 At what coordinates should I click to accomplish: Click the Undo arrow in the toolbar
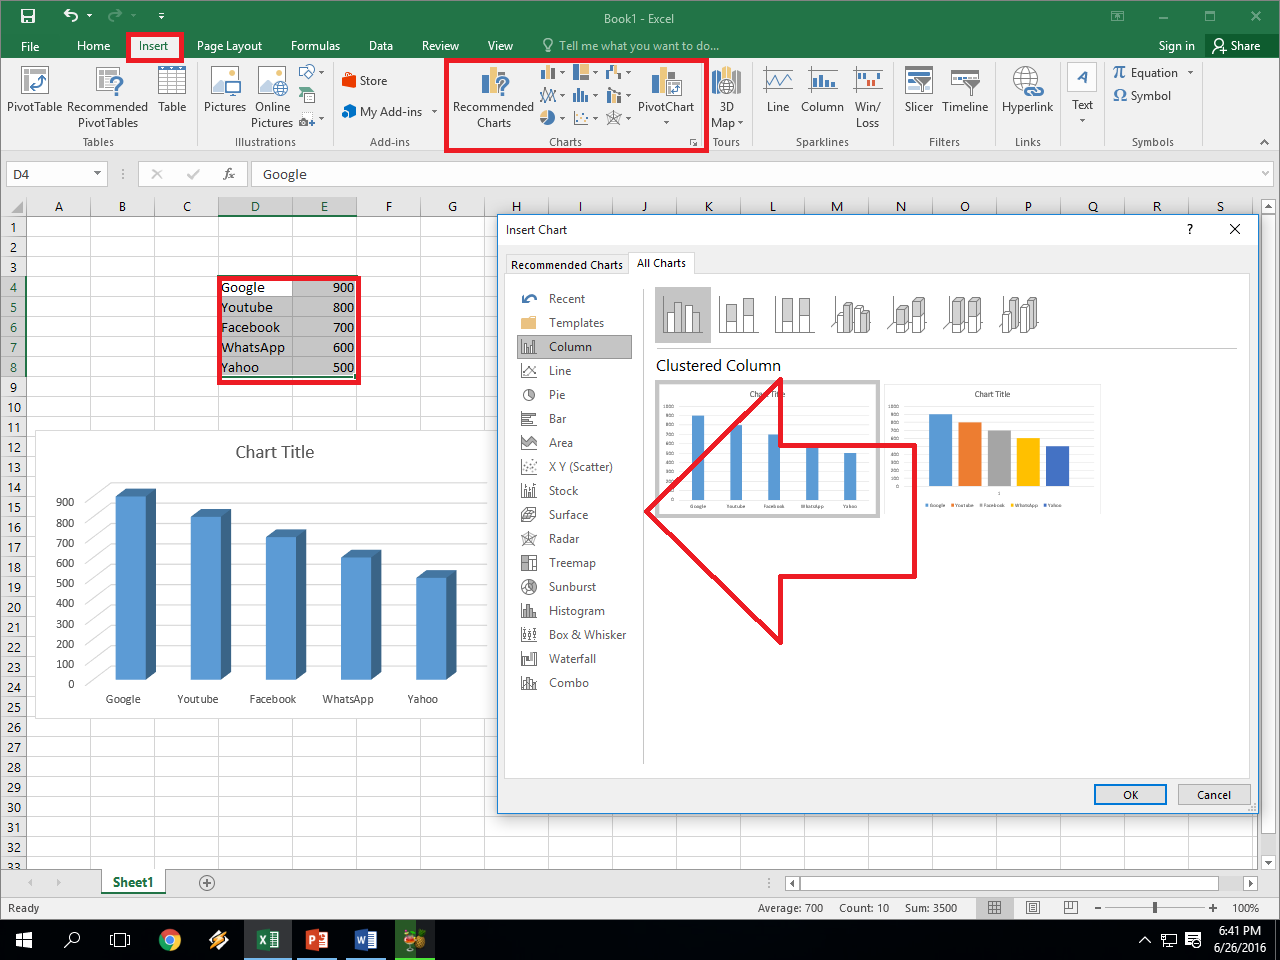[70, 16]
